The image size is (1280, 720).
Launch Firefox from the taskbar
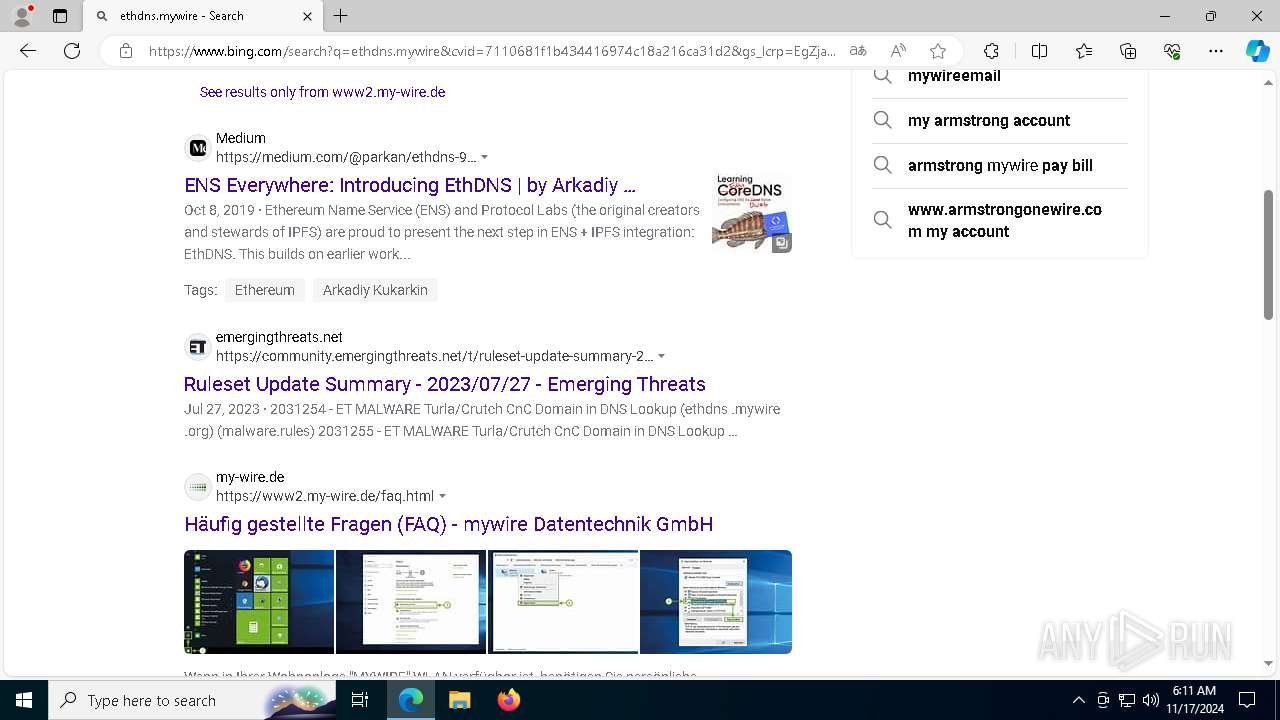(x=508, y=700)
